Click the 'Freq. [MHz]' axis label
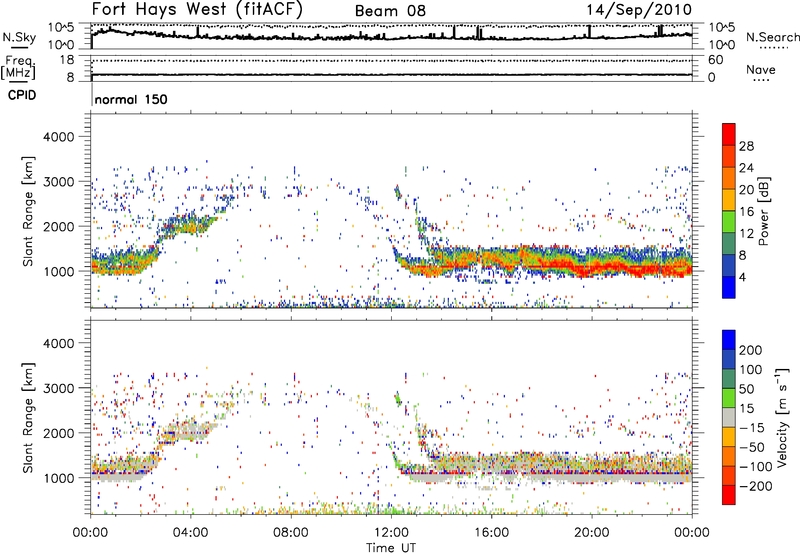The image size is (800, 554). 19,68
